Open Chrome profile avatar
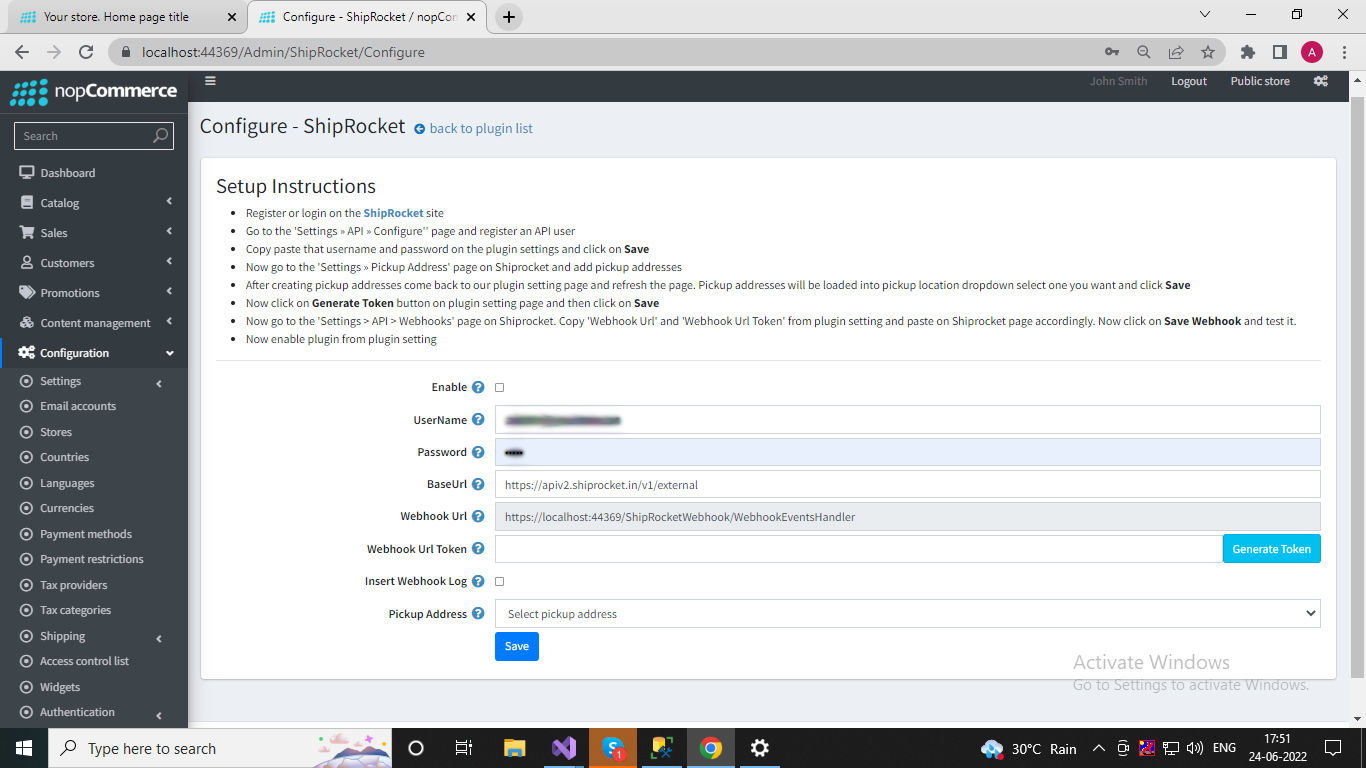This screenshot has height=768, width=1366. click(1312, 52)
